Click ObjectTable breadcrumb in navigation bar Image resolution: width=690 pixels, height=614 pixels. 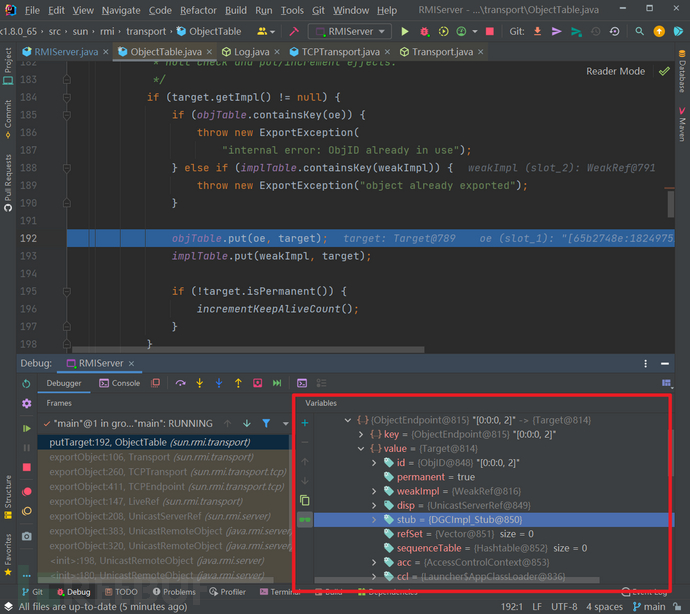(209, 31)
